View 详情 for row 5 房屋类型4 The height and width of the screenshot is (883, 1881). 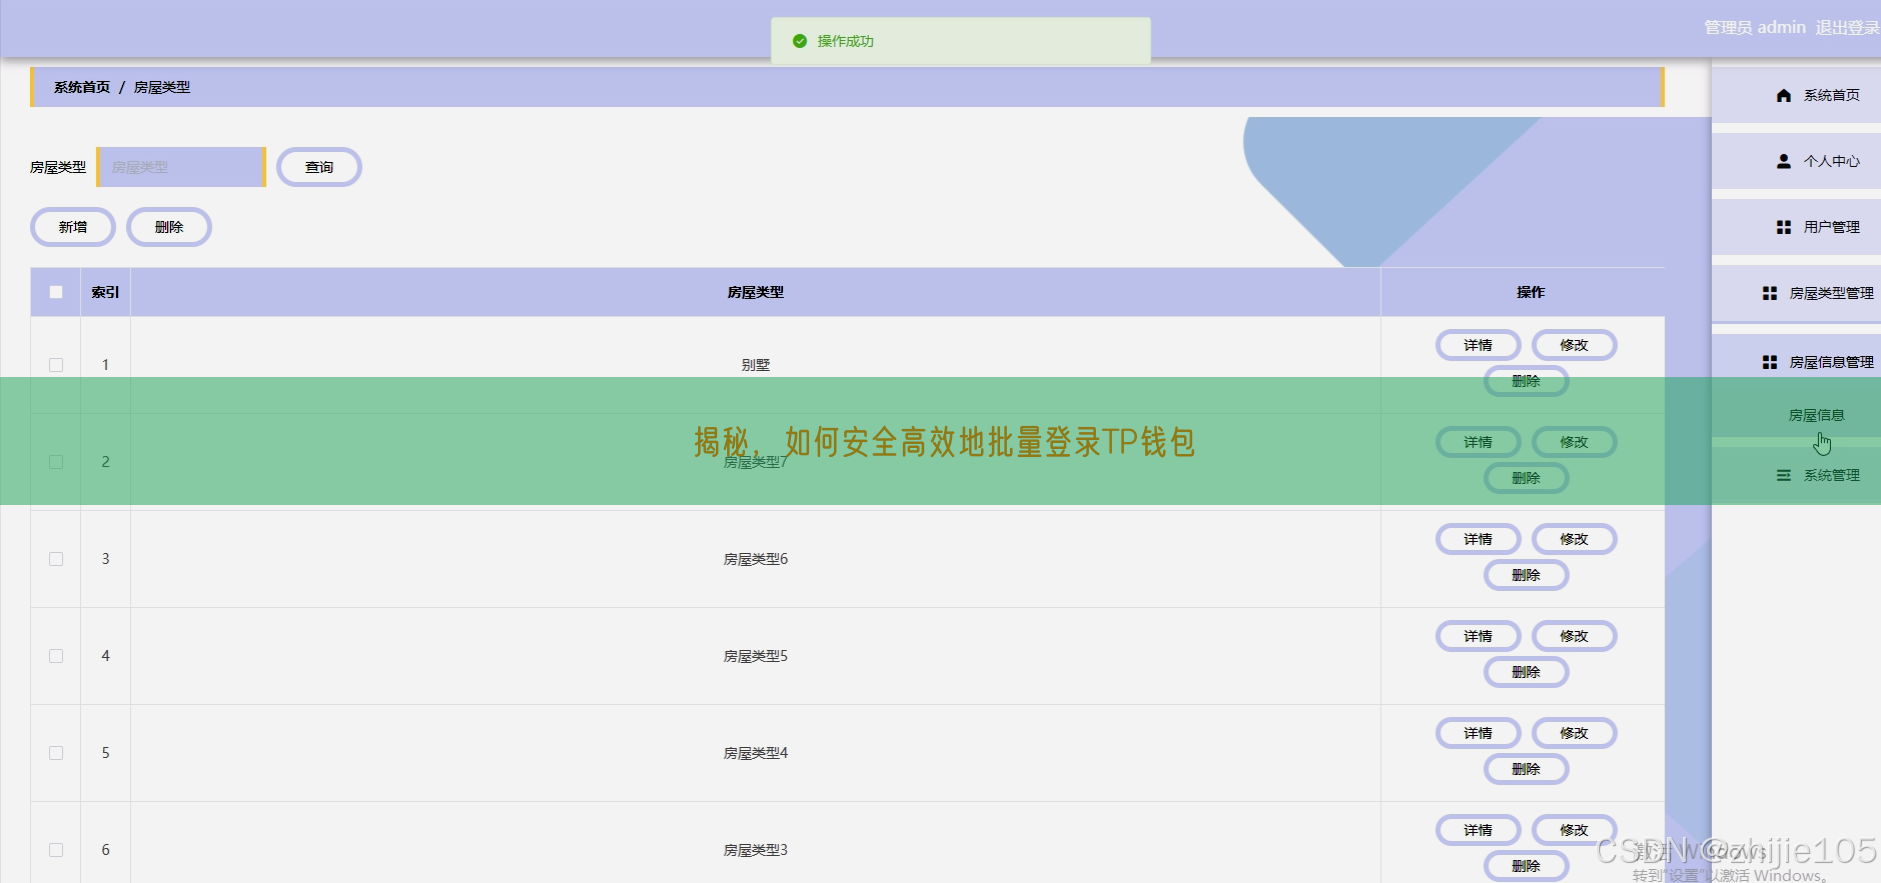[x=1478, y=733]
